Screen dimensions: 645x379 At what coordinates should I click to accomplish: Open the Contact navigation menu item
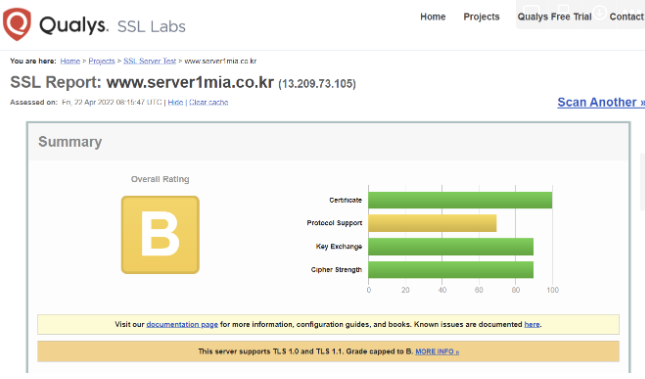pos(626,17)
